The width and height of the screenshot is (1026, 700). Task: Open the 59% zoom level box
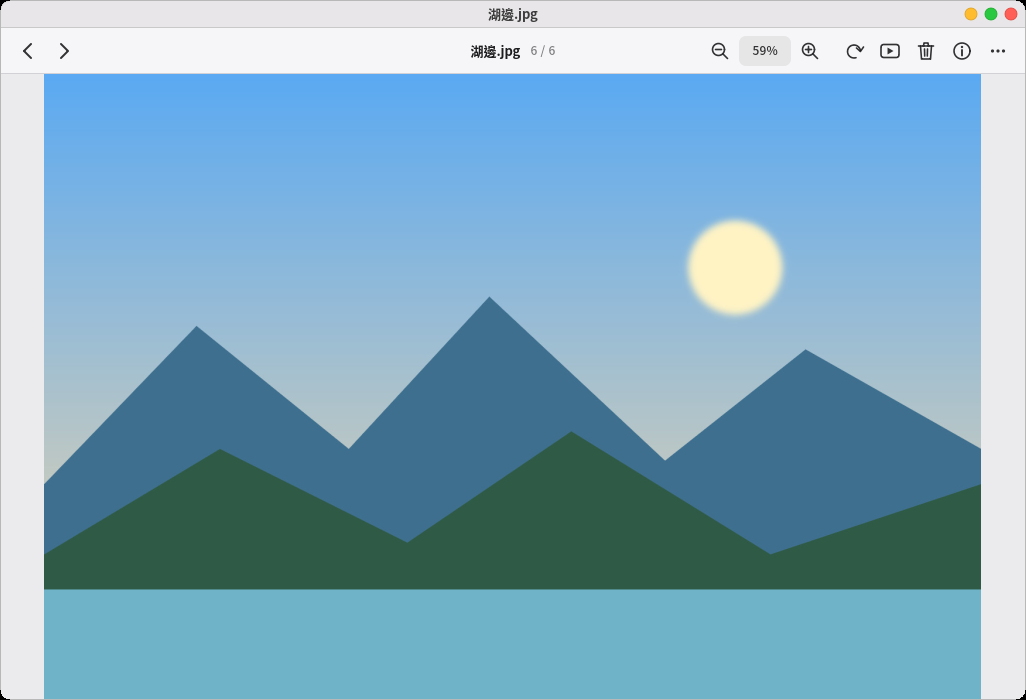(765, 51)
